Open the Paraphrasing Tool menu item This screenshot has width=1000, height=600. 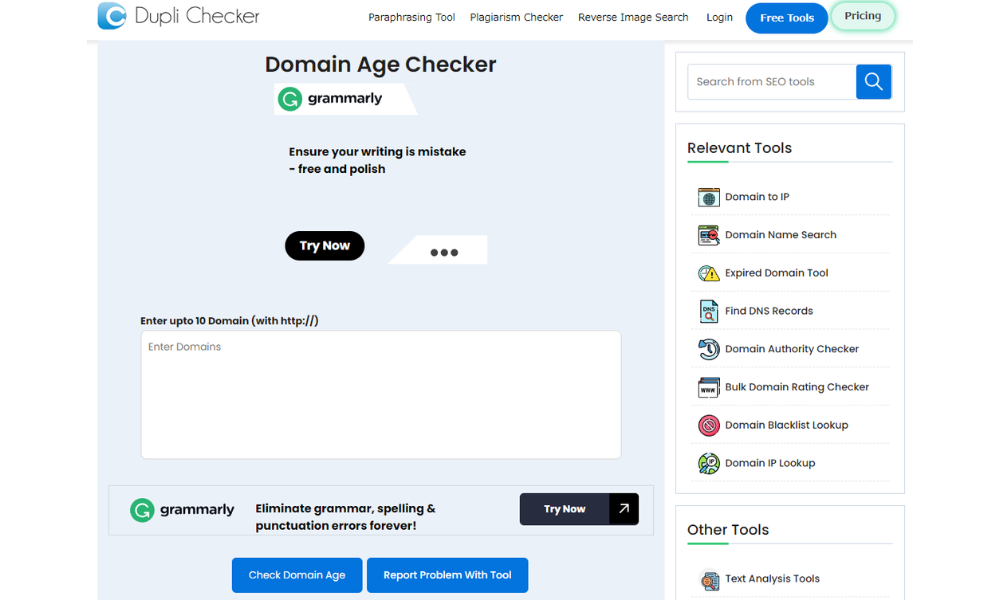click(412, 17)
